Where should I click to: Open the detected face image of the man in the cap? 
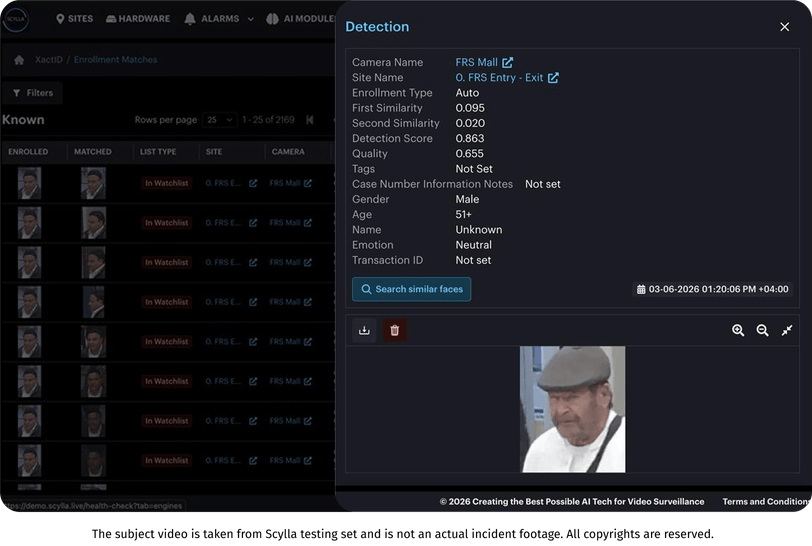tap(572, 409)
